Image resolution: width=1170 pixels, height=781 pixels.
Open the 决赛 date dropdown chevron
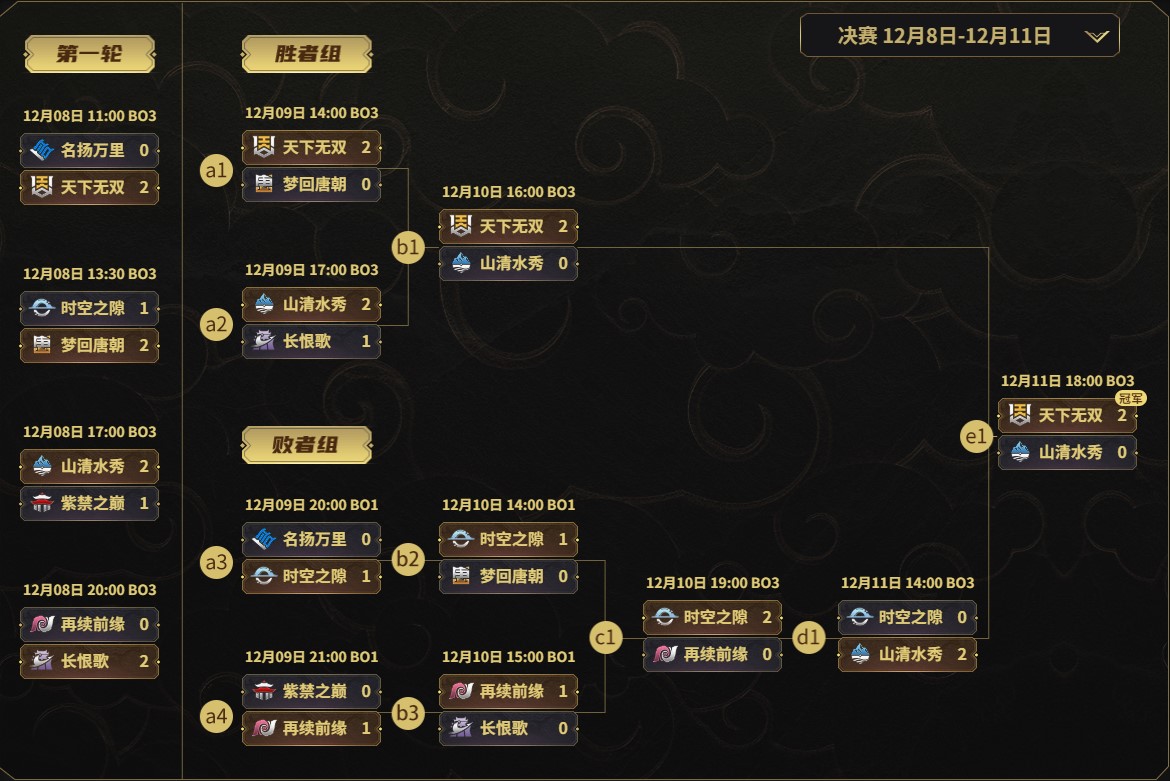[x=1096, y=37]
